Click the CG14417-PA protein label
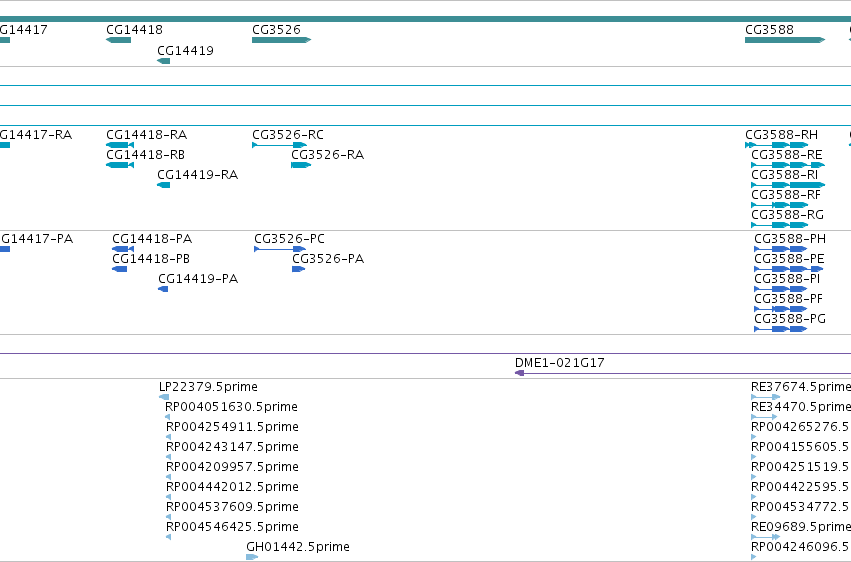Image resolution: width=851 pixels, height=562 pixels. [x=36, y=239]
